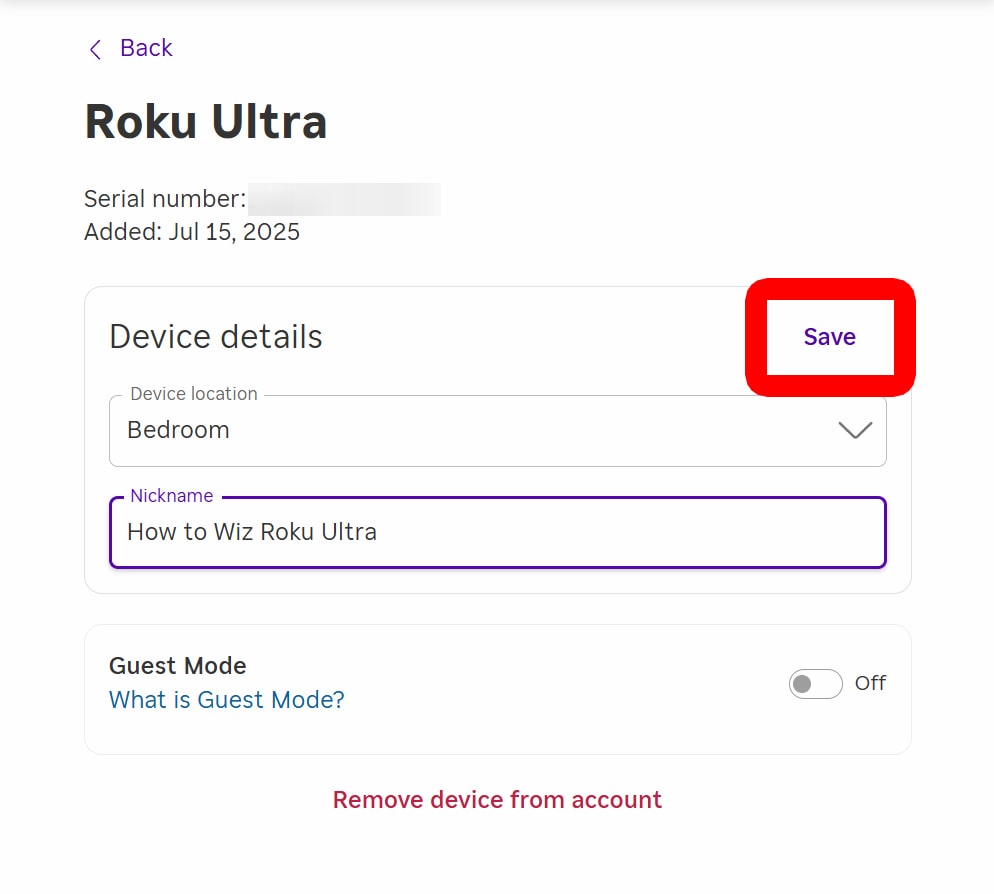The height and width of the screenshot is (894, 994).
Task: Click the dropdown chevron on Device location
Action: 855,430
